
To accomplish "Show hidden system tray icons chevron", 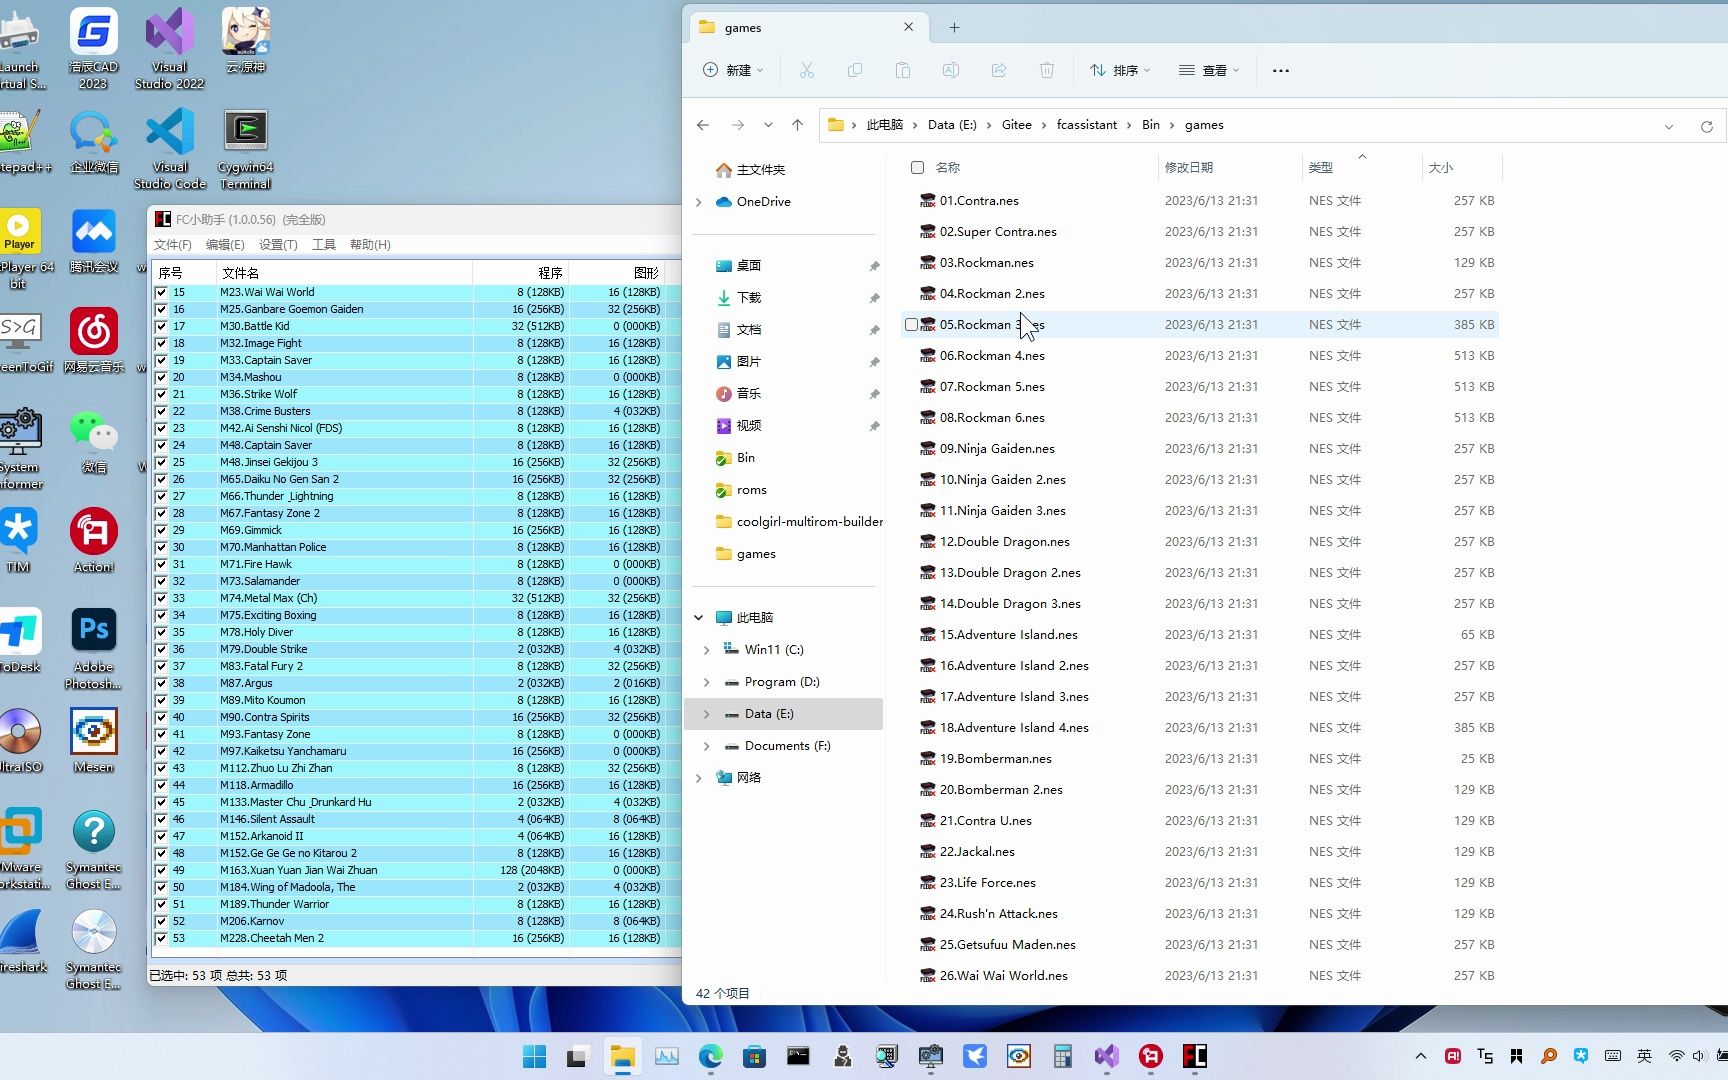I will click(1420, 1056).
